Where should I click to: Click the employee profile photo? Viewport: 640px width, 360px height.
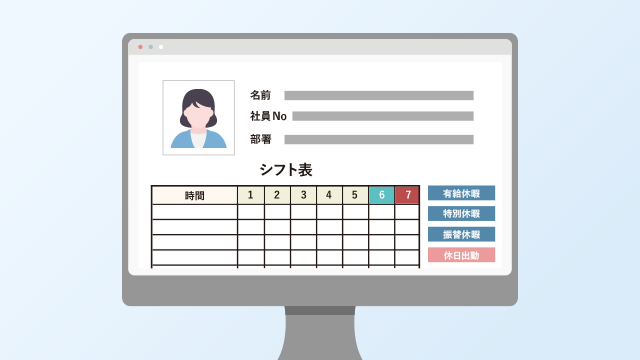pyautogui.click(x=199, y=118)
